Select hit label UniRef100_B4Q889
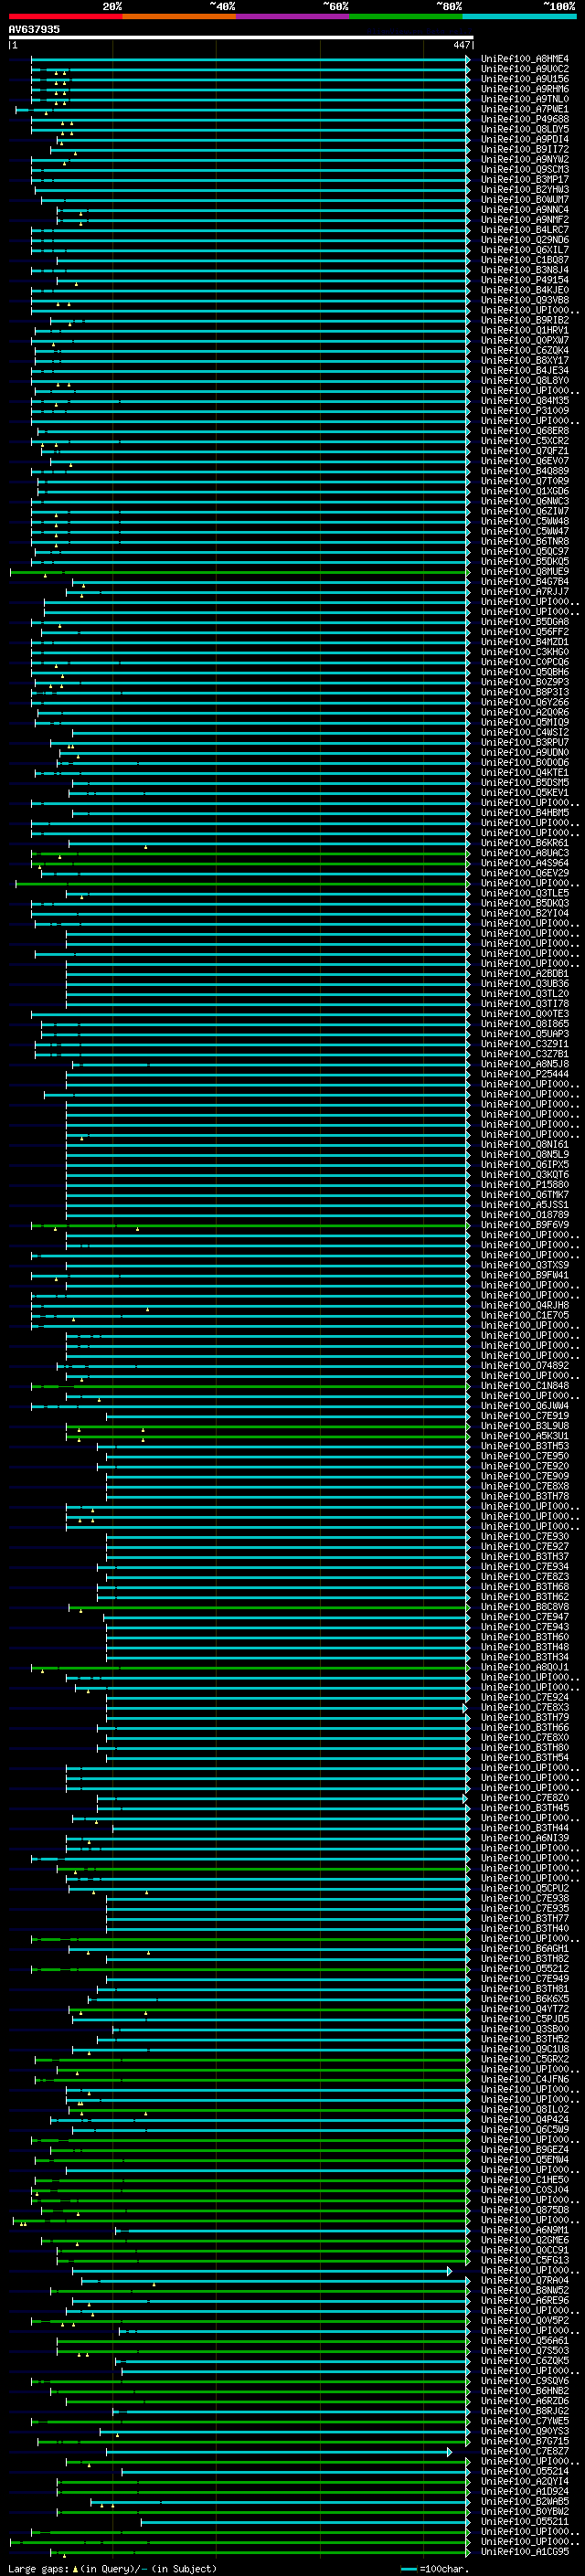585x2576 pixels. 525,471
